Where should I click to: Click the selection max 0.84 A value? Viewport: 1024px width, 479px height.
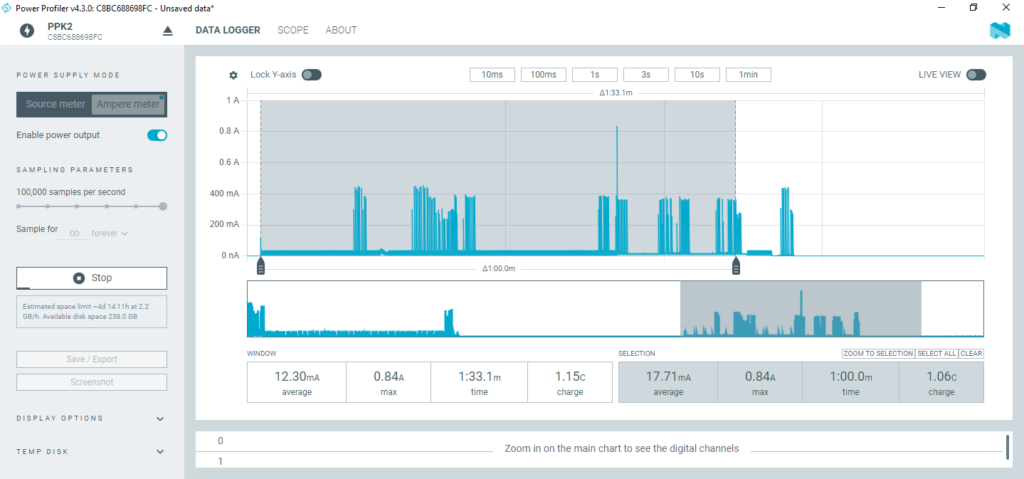point(760,376)
